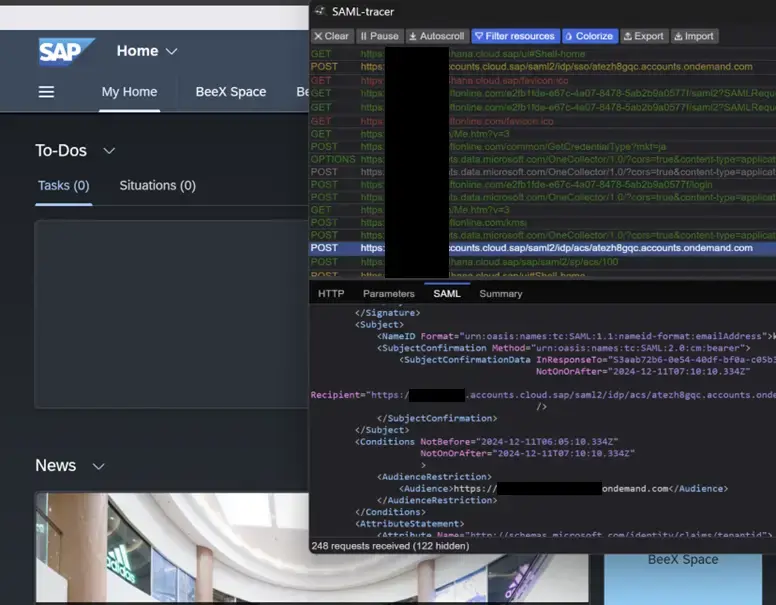Select POST row ending in /login
The width and height of the screenshot is (776, 605).
pyautogui.click(x=542, y=185)
